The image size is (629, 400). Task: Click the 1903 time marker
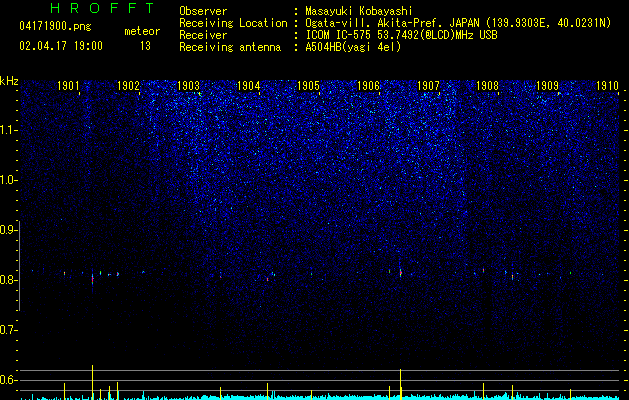(x=188, y=86)
